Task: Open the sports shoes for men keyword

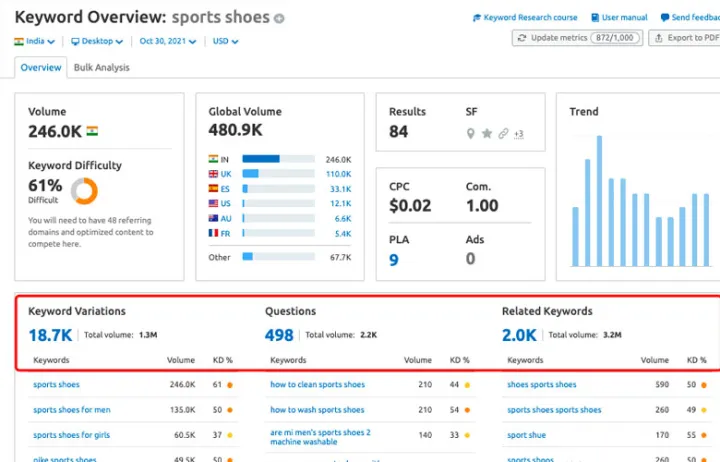Action: [x=72, y=410]
